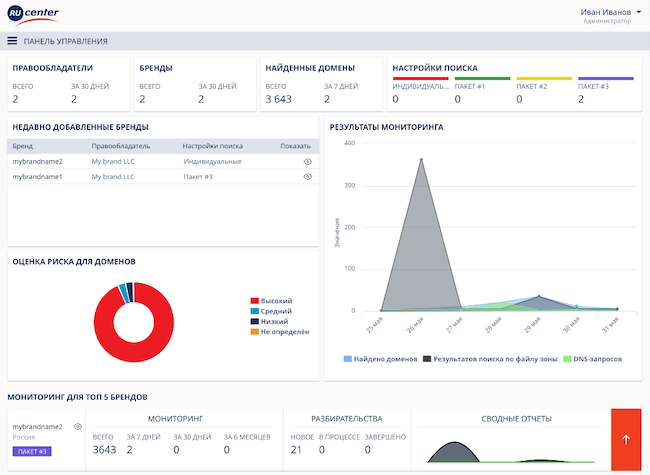
Task: Toggle Результатов поиска по файлу зоны legend
Action: coord(490,358)
